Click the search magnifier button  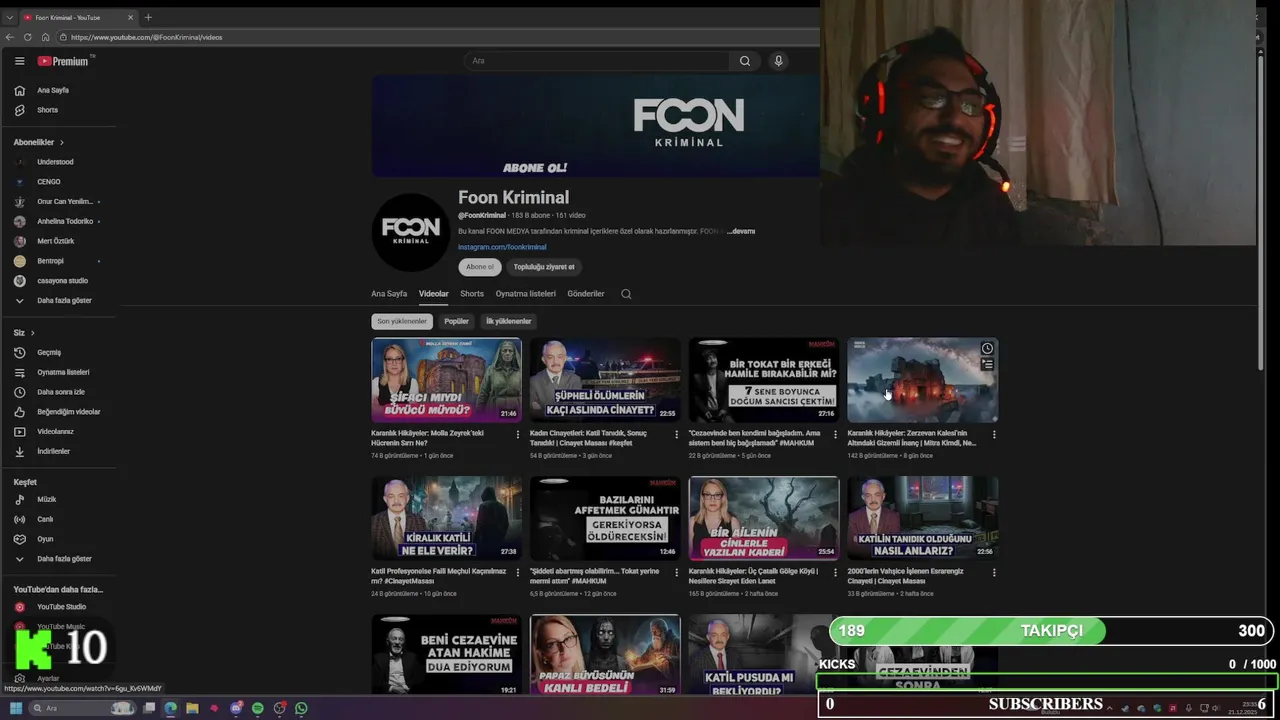pos(745,61)
